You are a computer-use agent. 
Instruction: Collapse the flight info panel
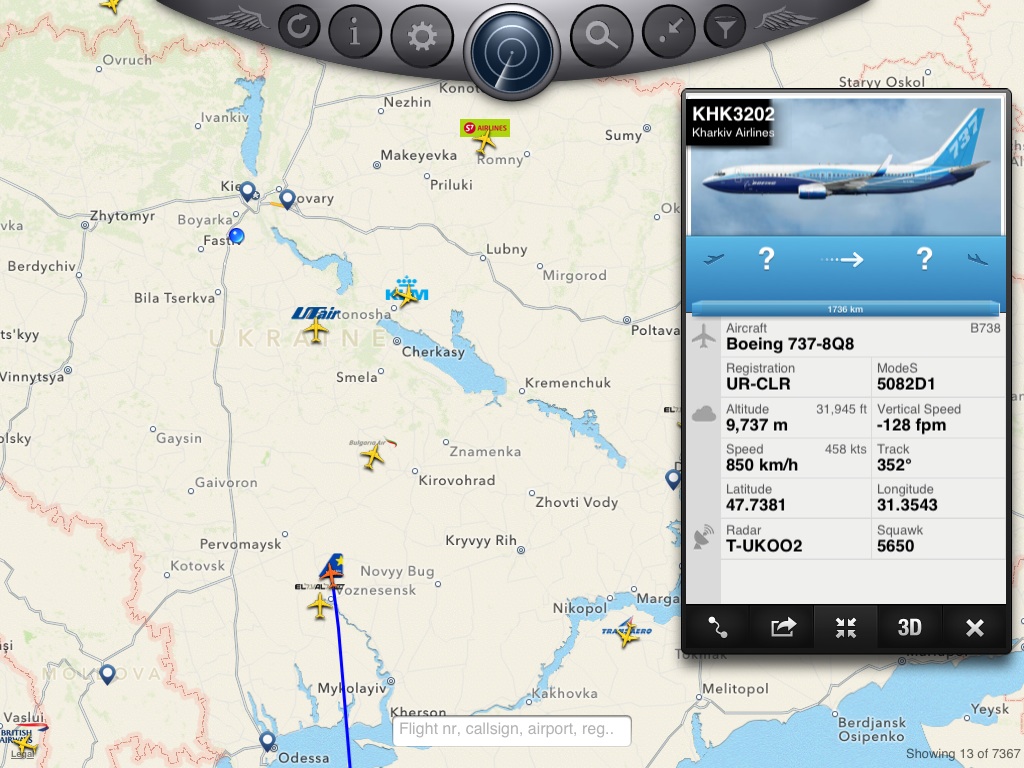click(846, 628)
